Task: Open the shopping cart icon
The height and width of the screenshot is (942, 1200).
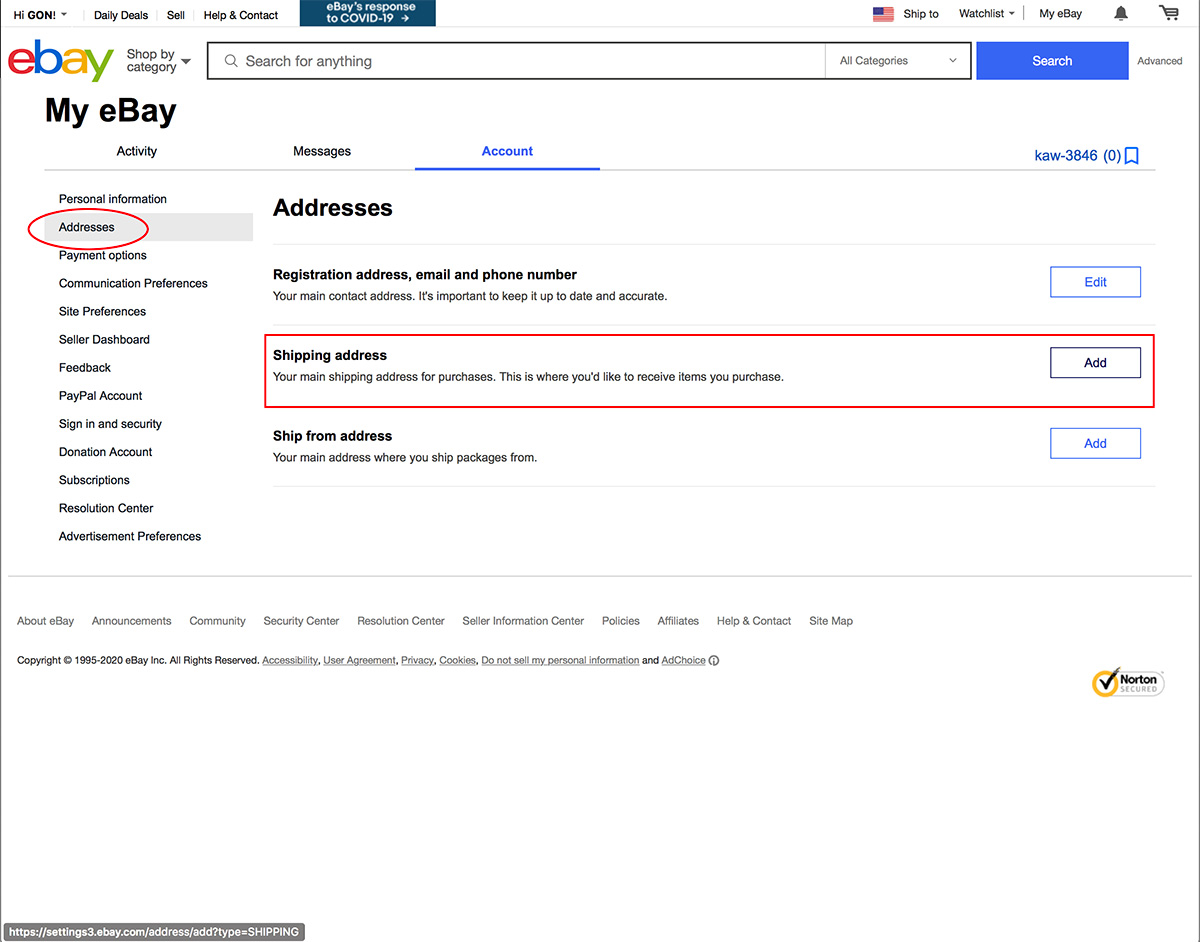Action: coord(1168,13)
